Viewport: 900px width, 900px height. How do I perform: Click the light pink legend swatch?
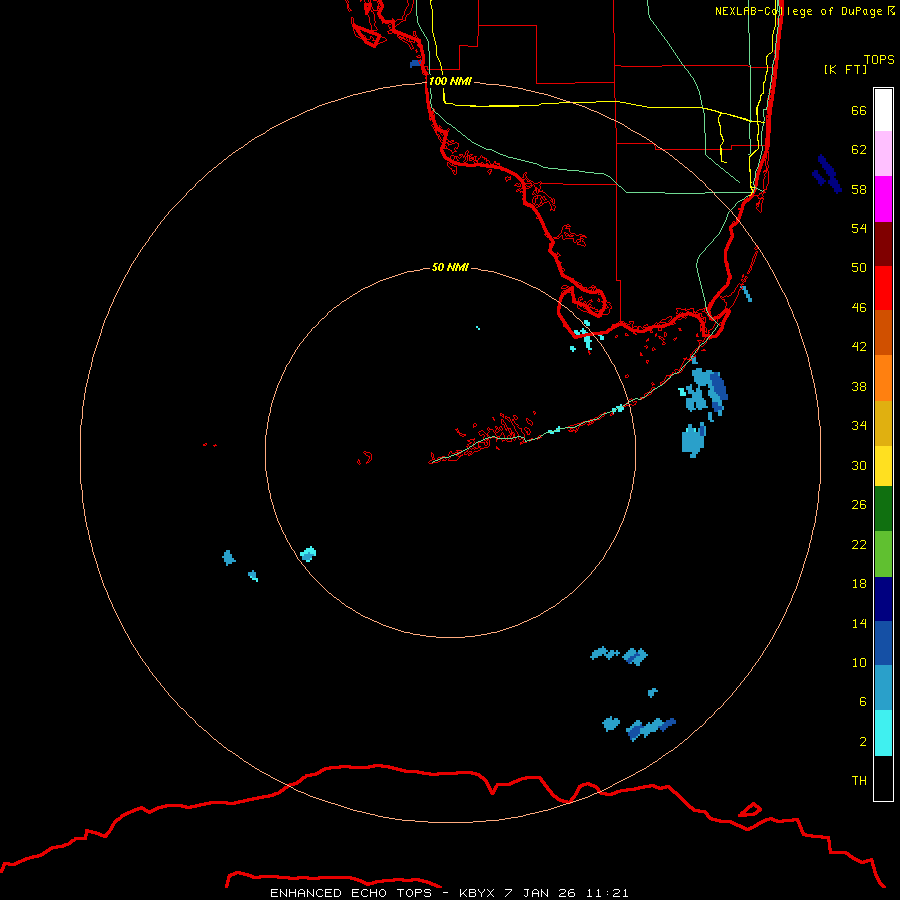(883, 154)
